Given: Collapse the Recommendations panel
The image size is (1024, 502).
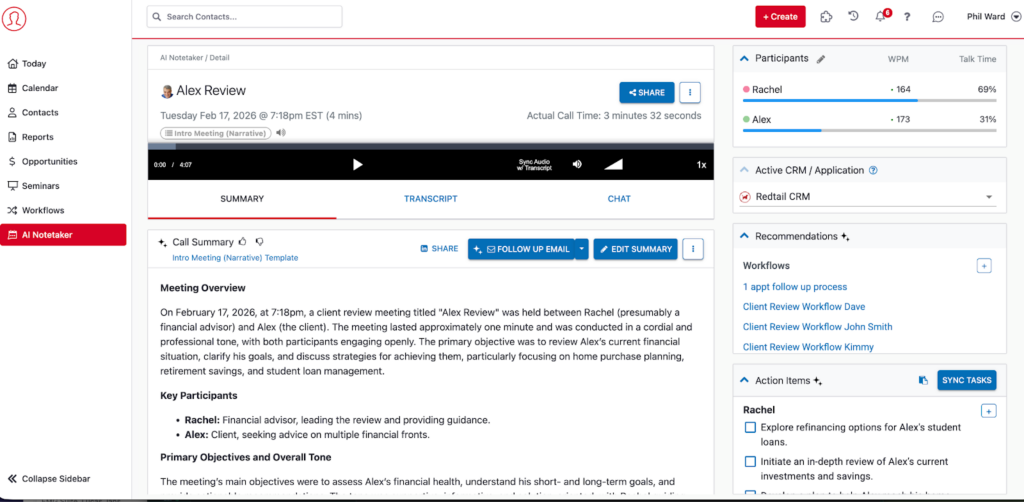Looking at the screenshot, I should pyautogui.click(x=745, y=237).
